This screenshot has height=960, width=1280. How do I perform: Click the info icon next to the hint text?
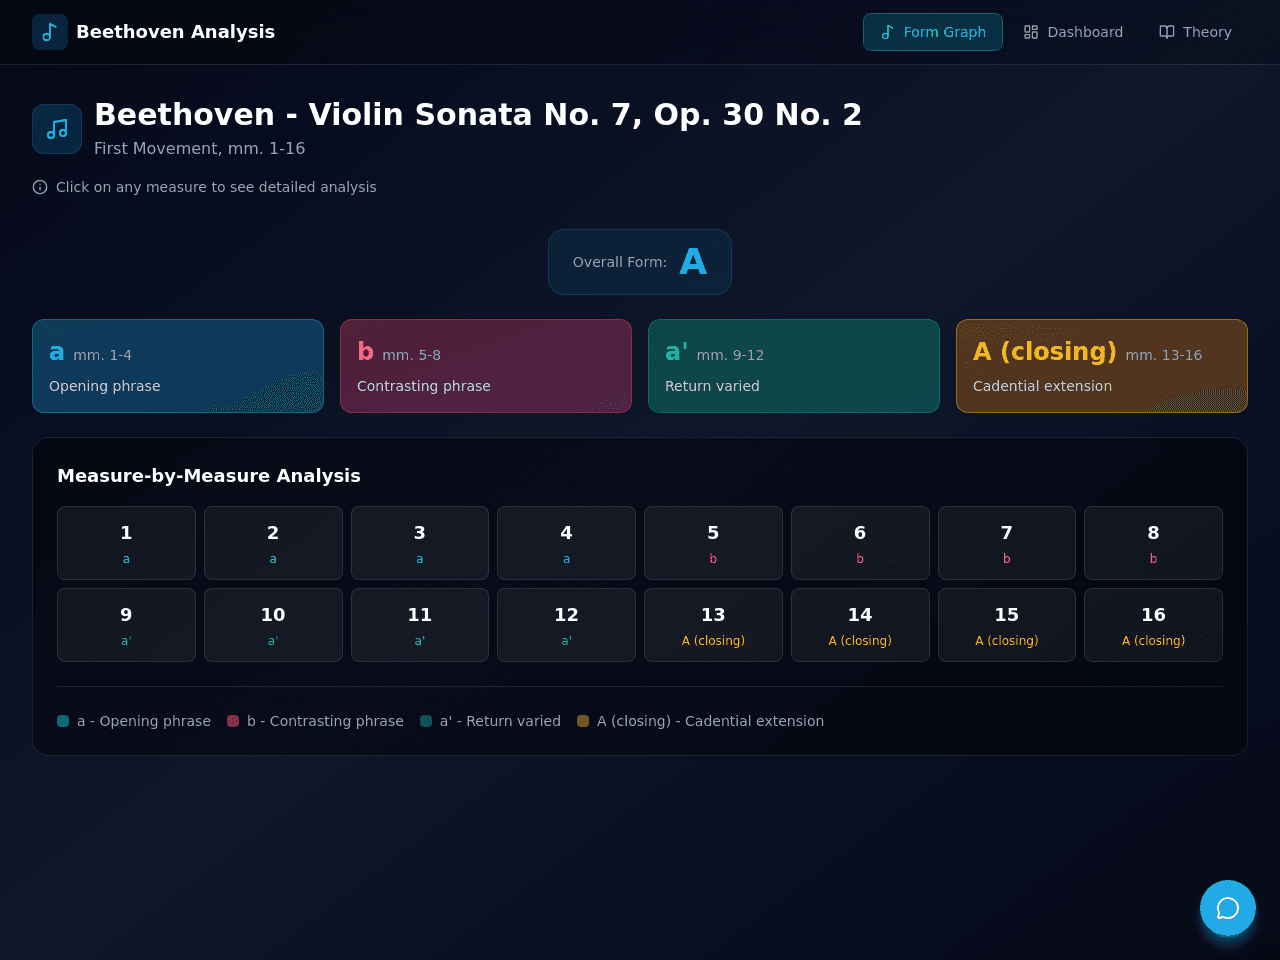(x=40, y=187)
